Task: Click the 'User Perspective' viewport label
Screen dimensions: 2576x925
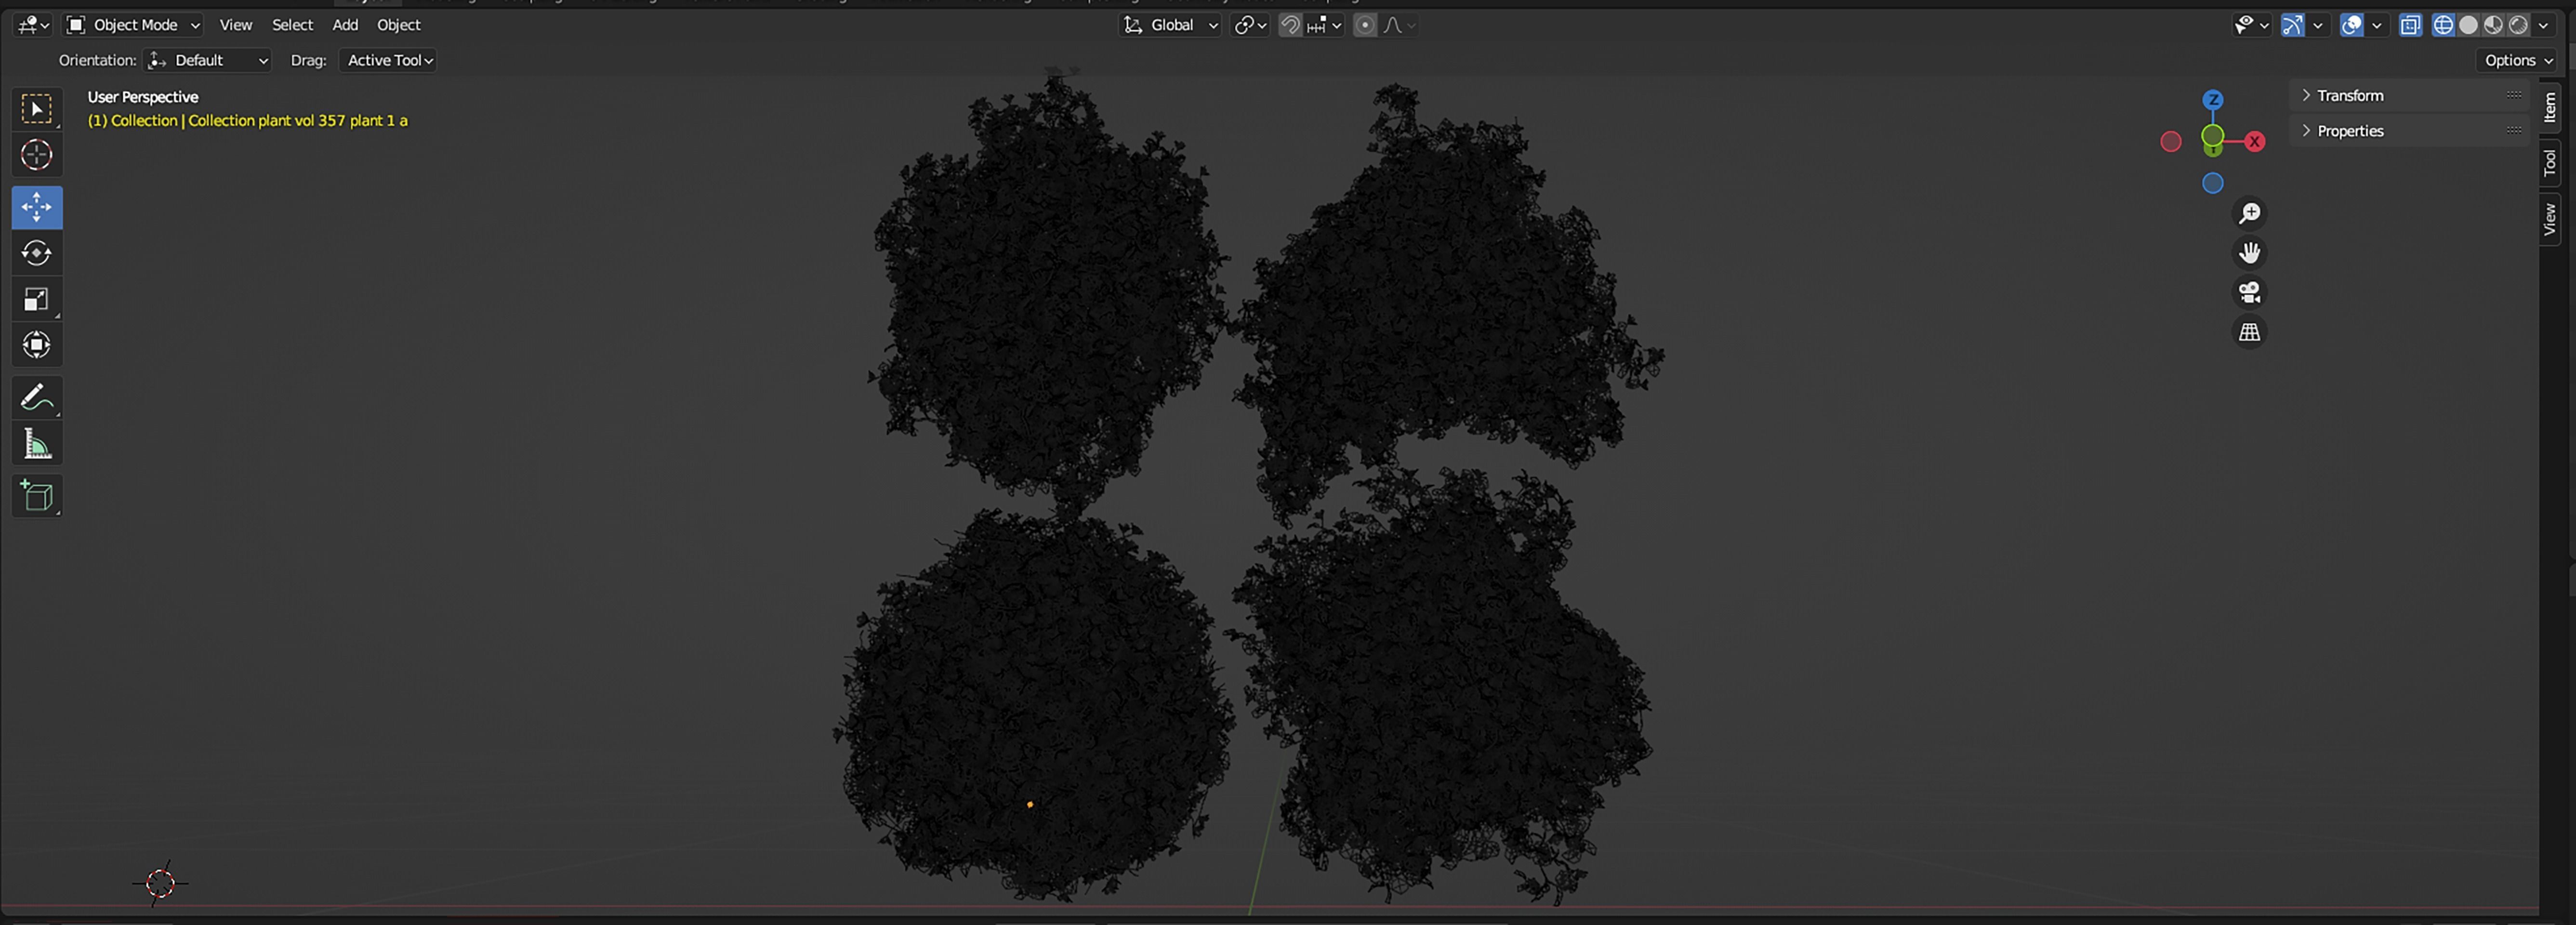Action: point(142,97)
